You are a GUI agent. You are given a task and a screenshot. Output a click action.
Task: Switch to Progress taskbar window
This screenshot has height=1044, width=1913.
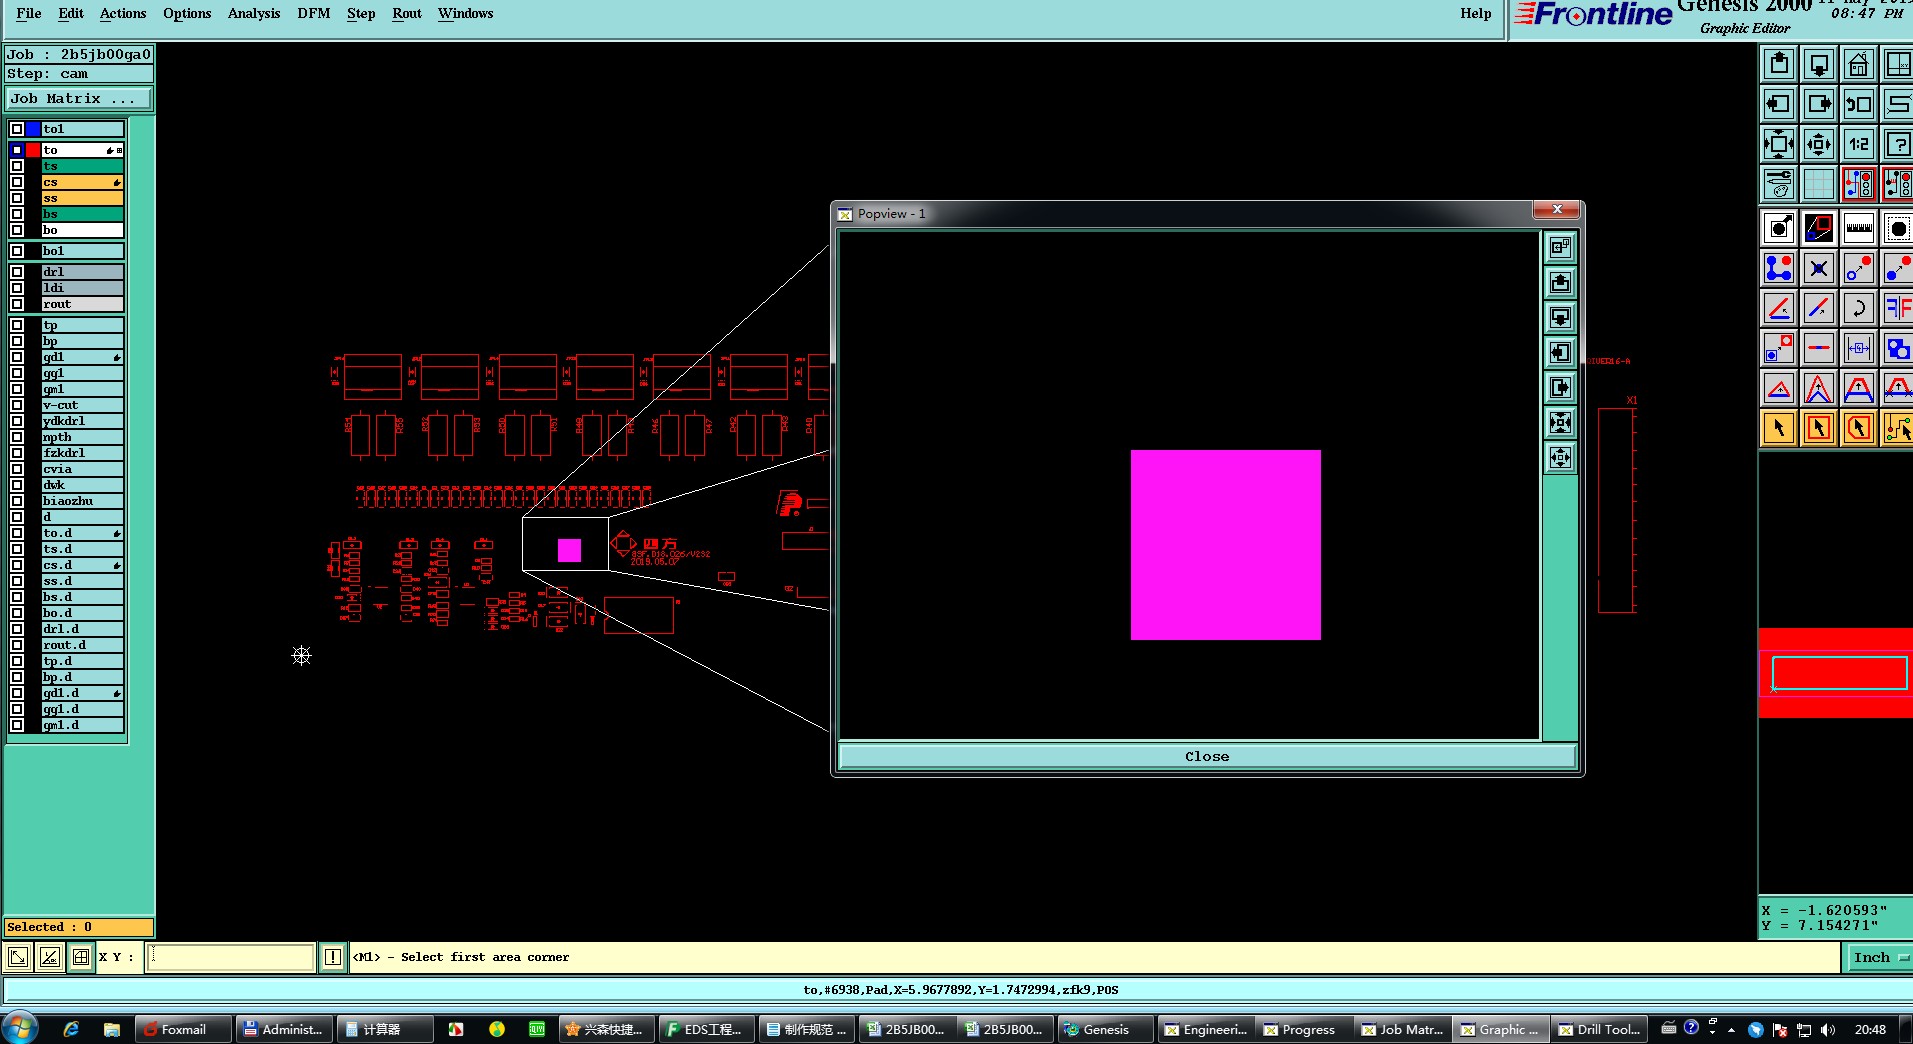pos(1304,1029)
